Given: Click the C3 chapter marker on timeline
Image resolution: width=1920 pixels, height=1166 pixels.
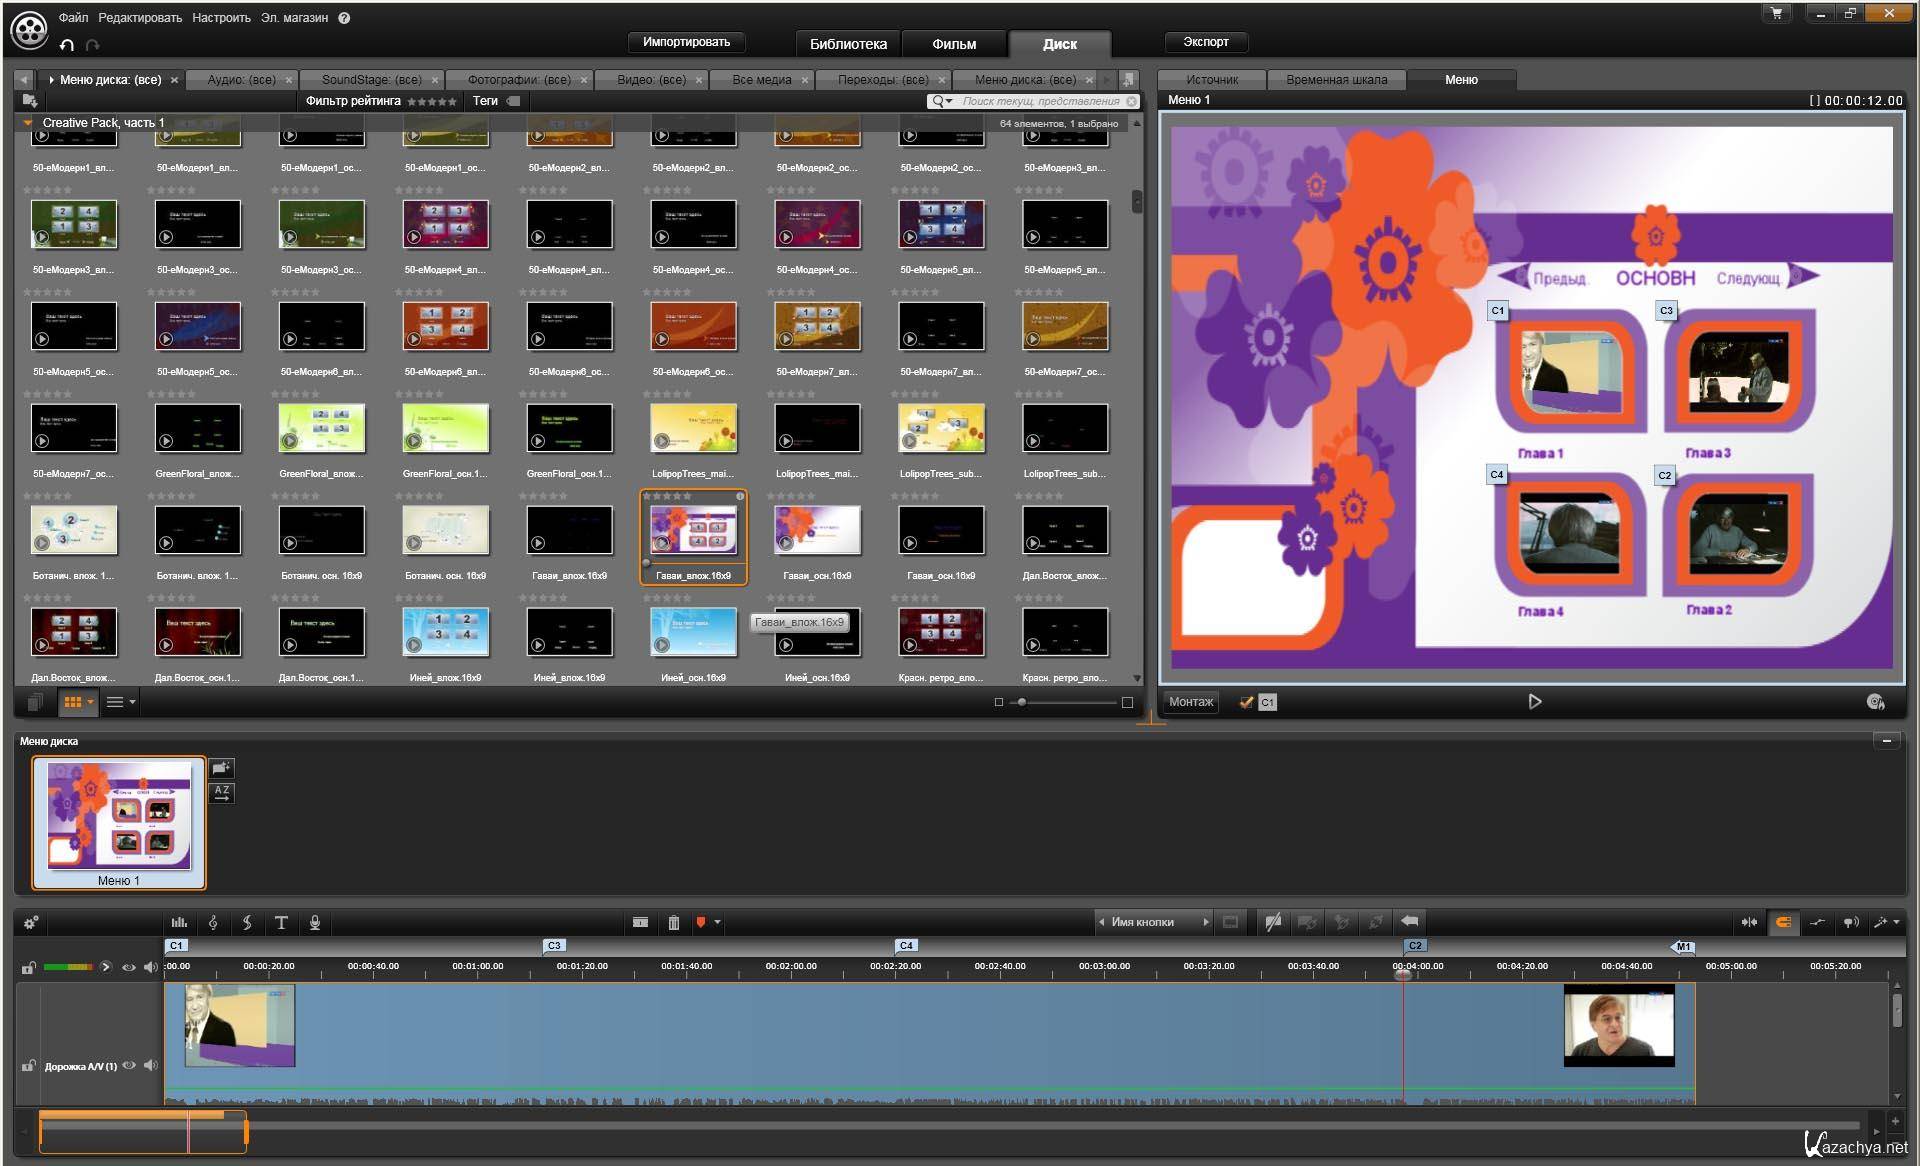Looking at the screenshot, I should [x=554, y=945].
